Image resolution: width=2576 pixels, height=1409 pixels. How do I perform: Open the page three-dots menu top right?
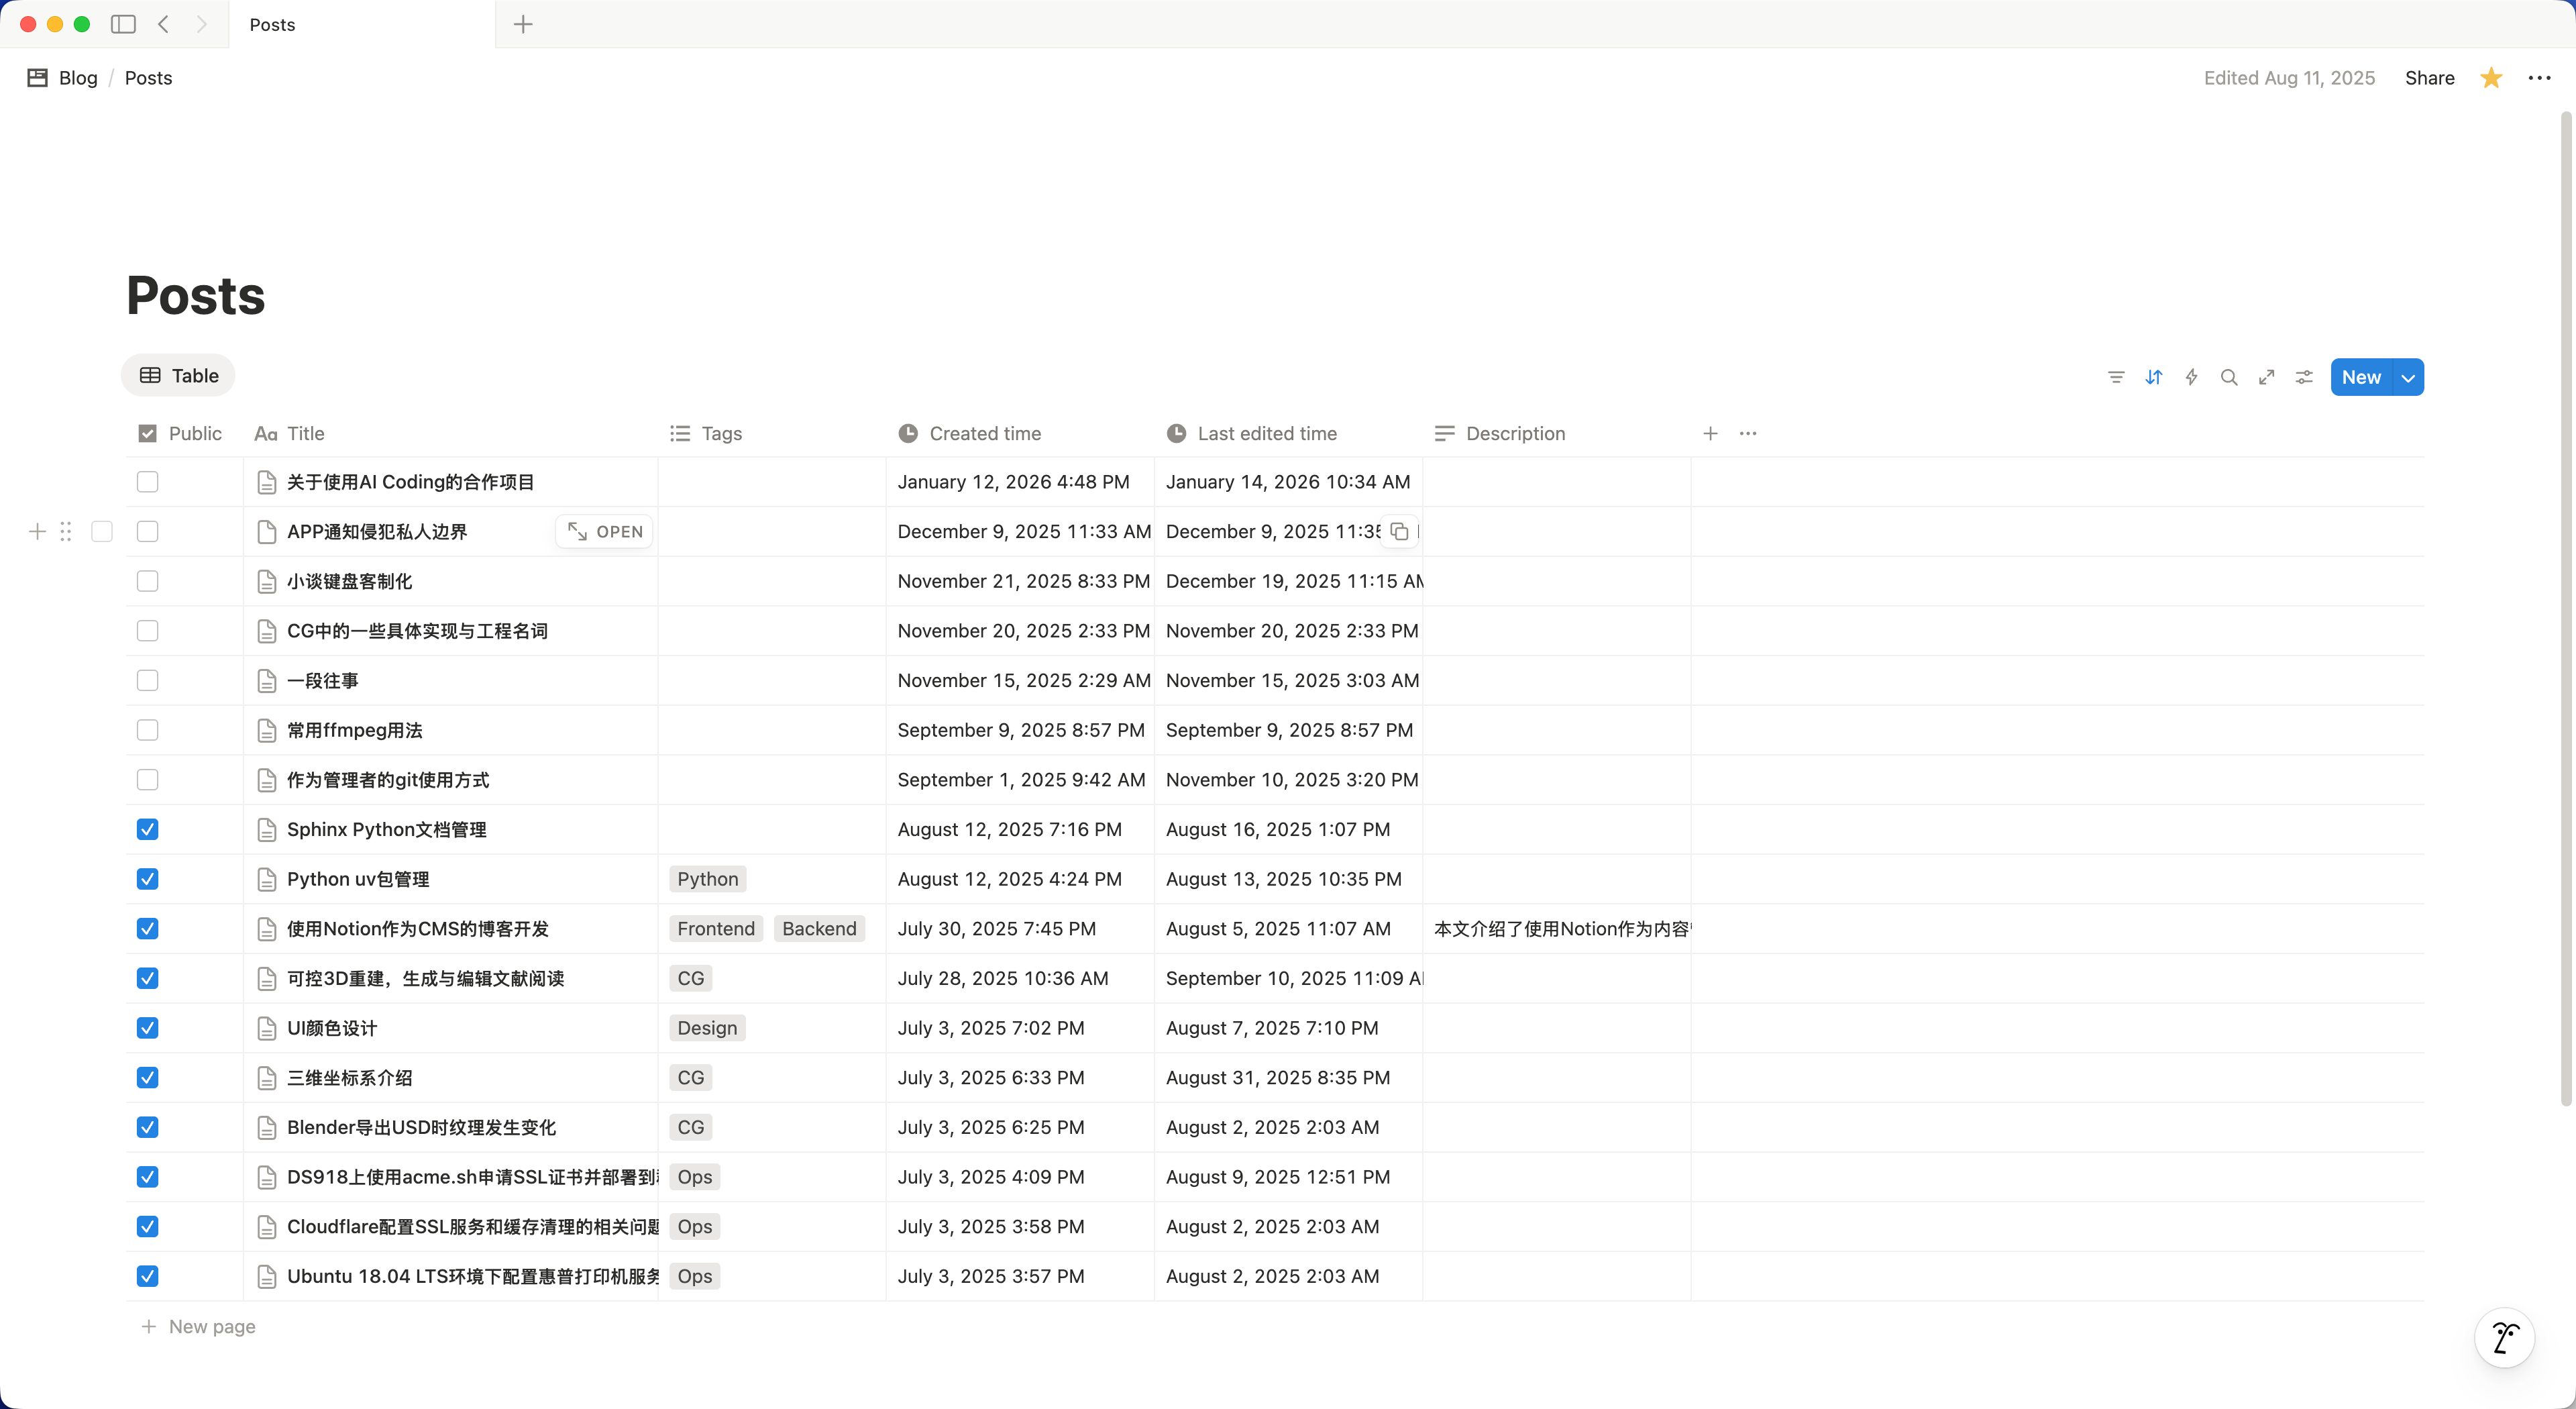(x=2539, y=78)
